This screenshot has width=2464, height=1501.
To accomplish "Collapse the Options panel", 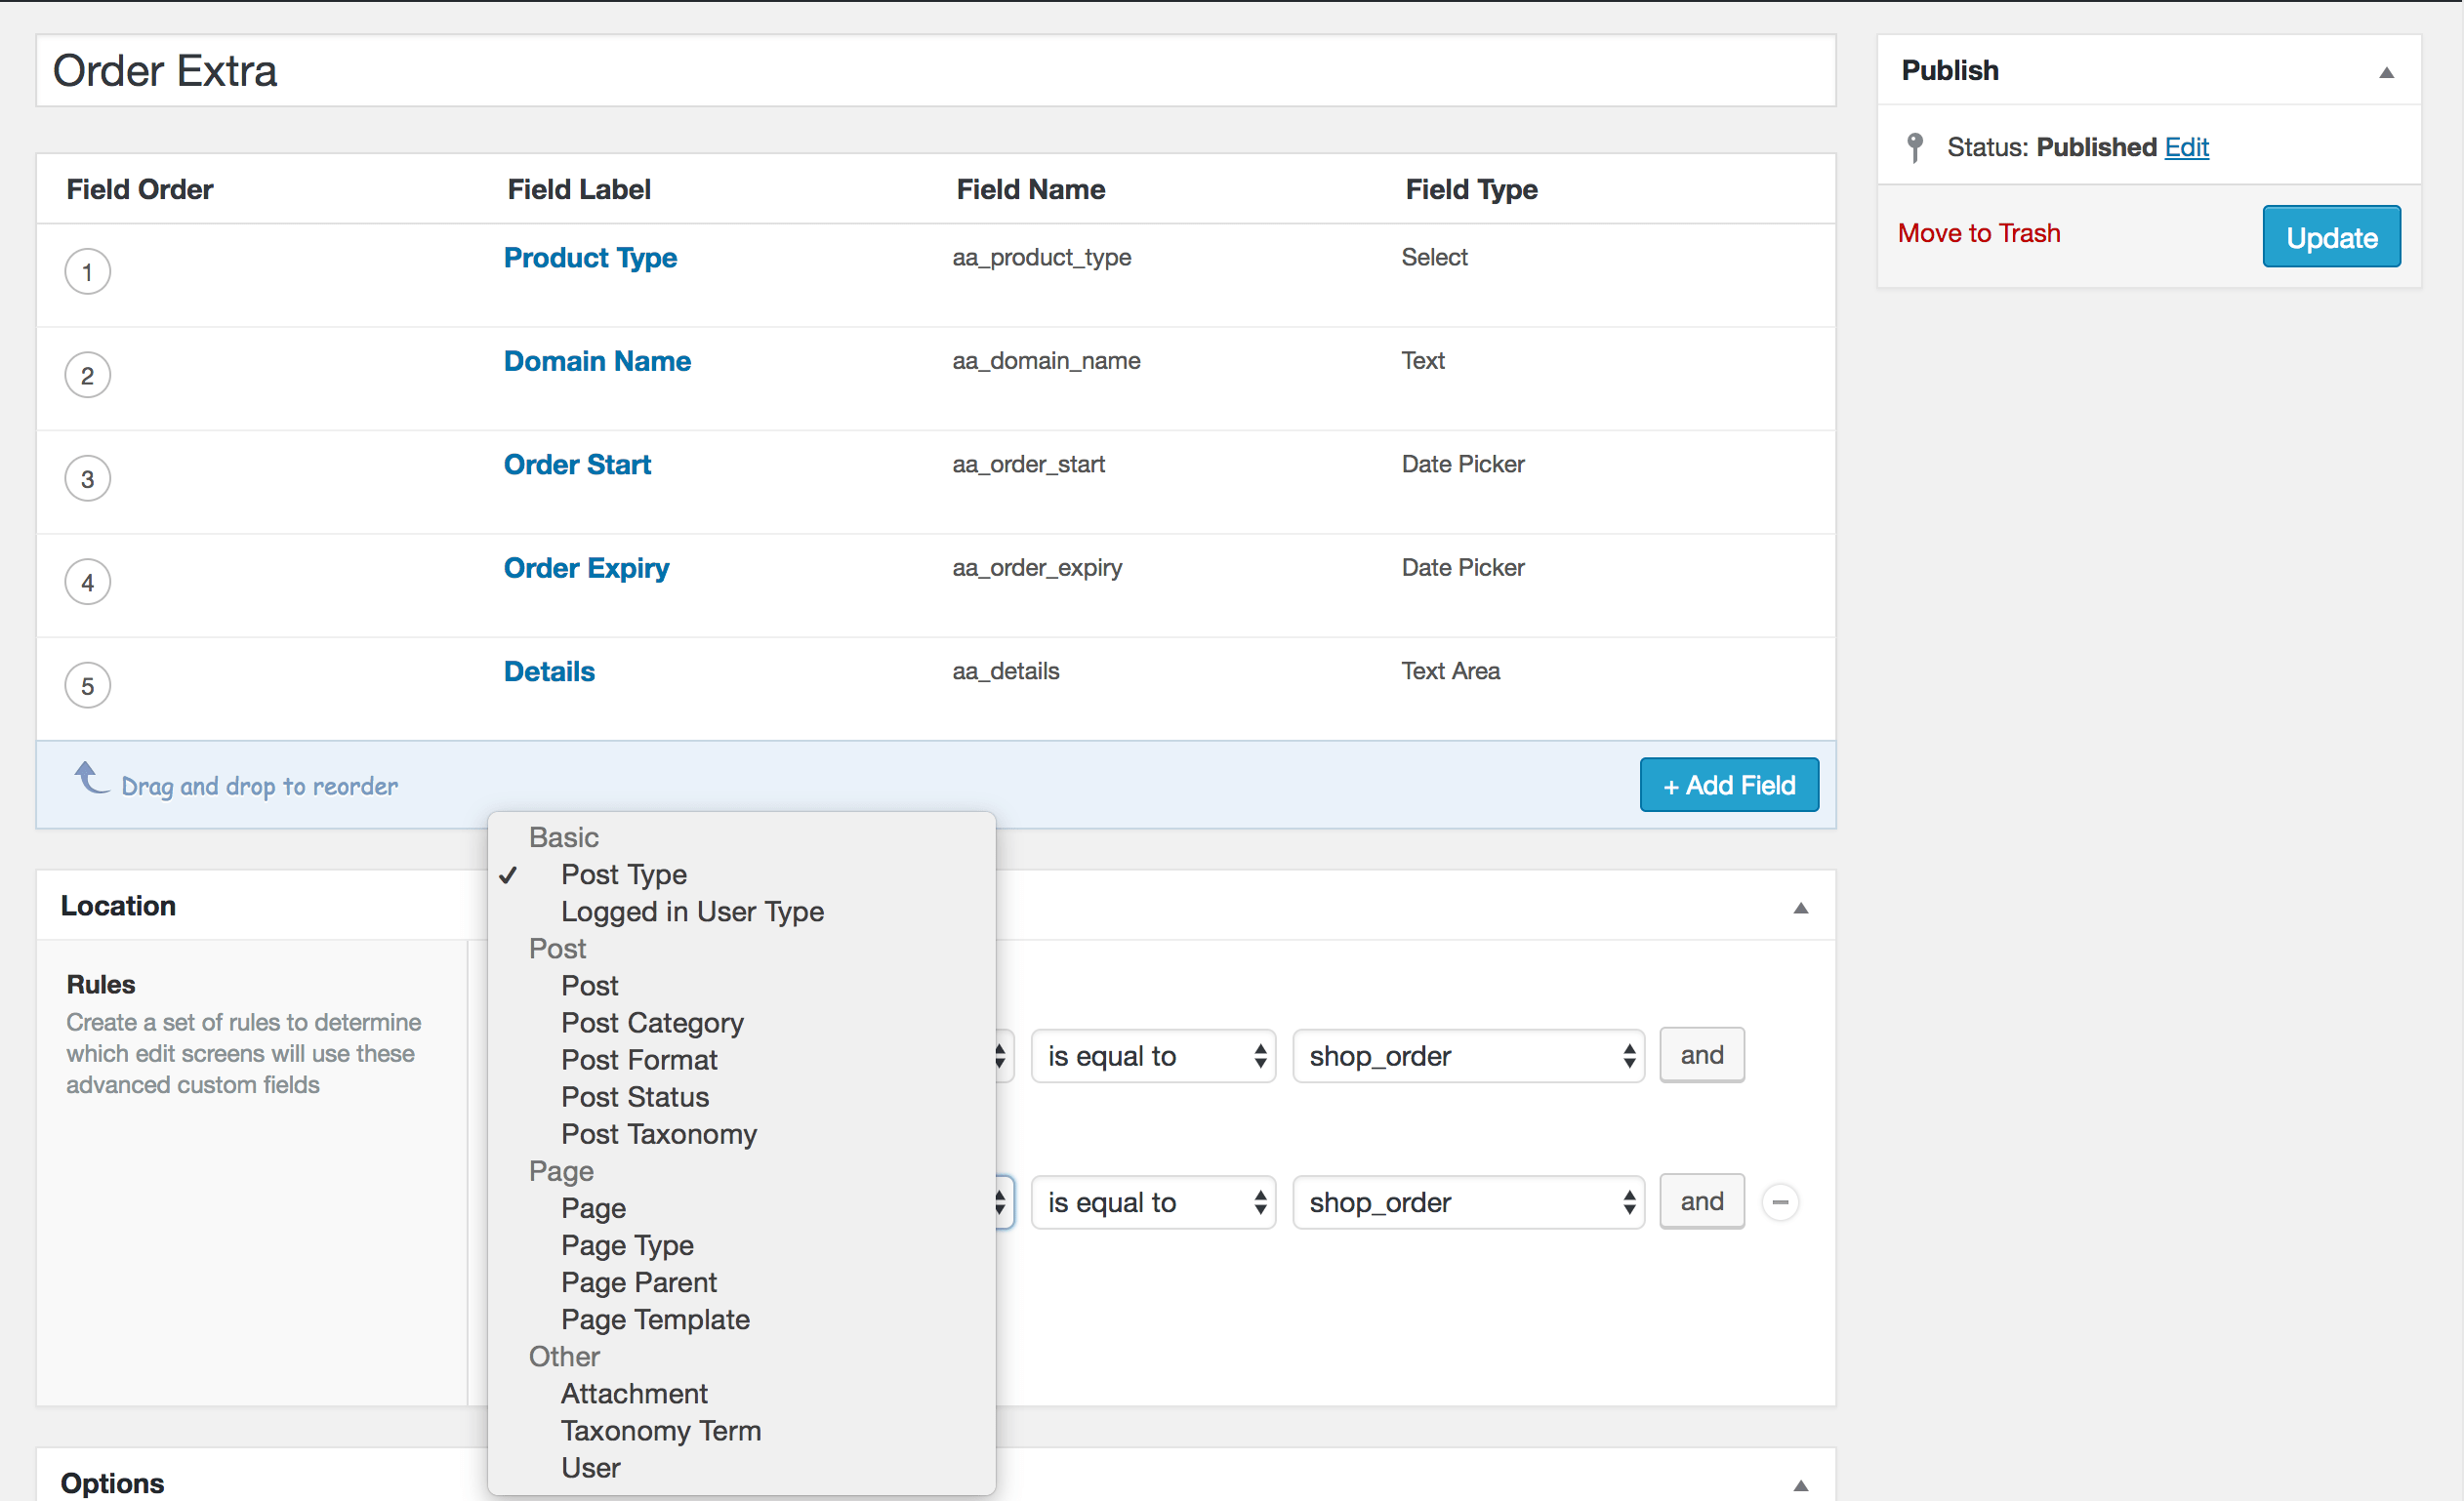I will coord(1800,1485).
